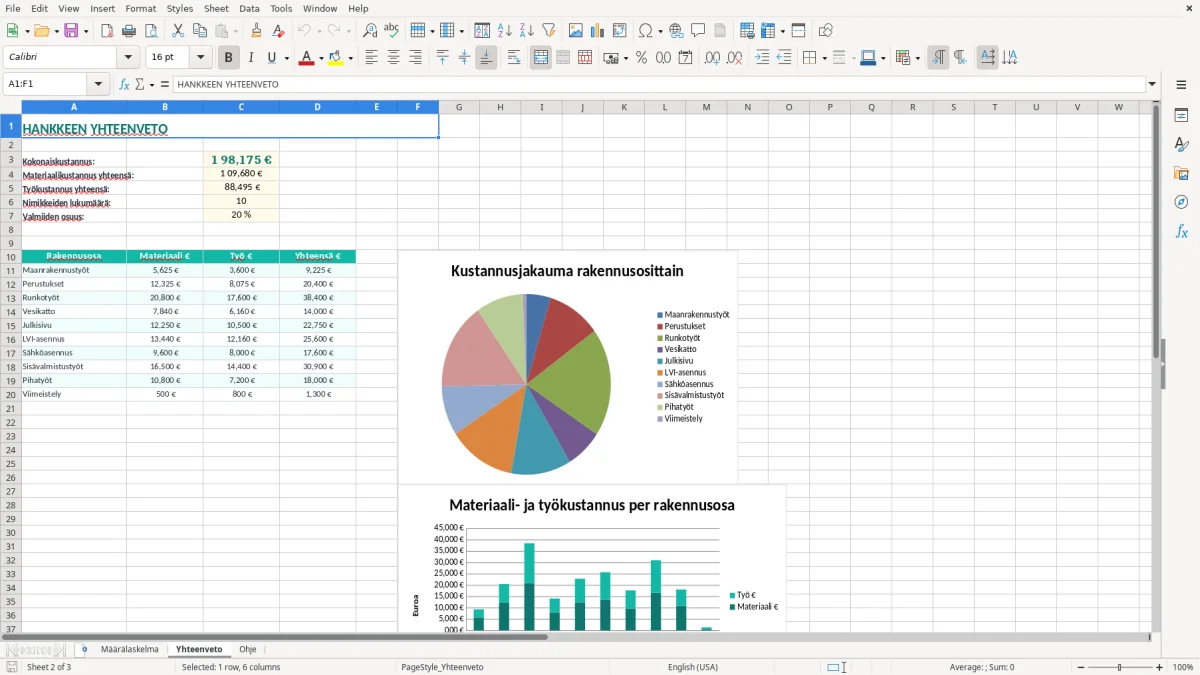Toggle Align Left

[x=372, y=58]
